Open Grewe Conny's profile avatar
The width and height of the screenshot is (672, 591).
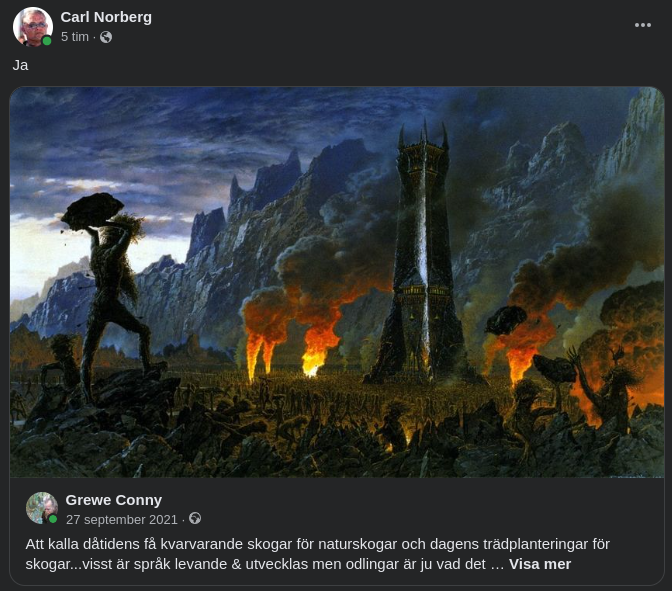pos(42,508)
